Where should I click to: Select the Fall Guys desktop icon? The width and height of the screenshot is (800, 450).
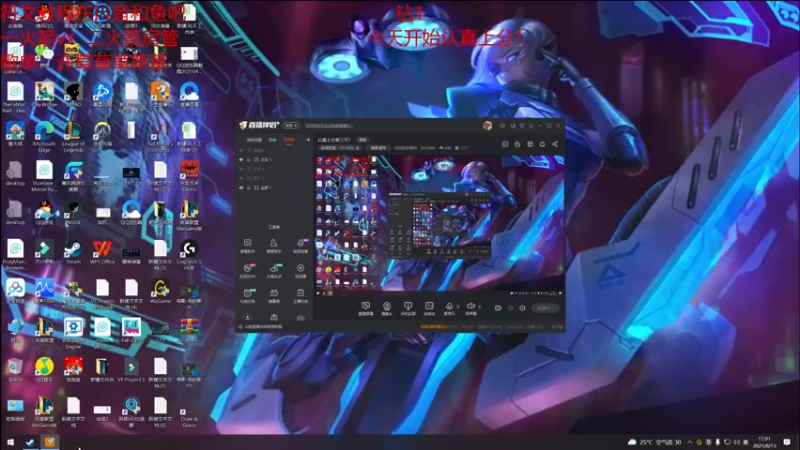click(x=131, y=331)
